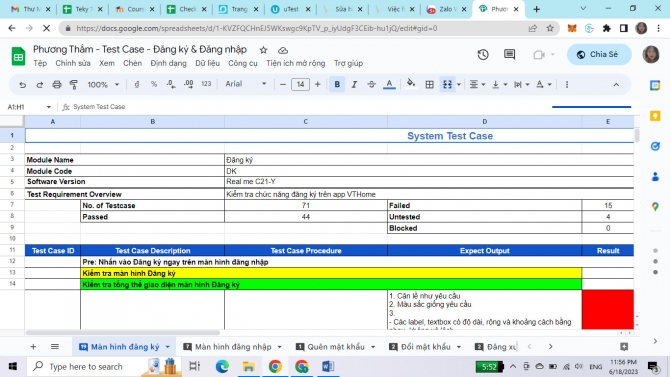The width and height of the screenshot is (670, 377).
Task: Open horizontal align dropdown
Action: (x=477, y=85)
